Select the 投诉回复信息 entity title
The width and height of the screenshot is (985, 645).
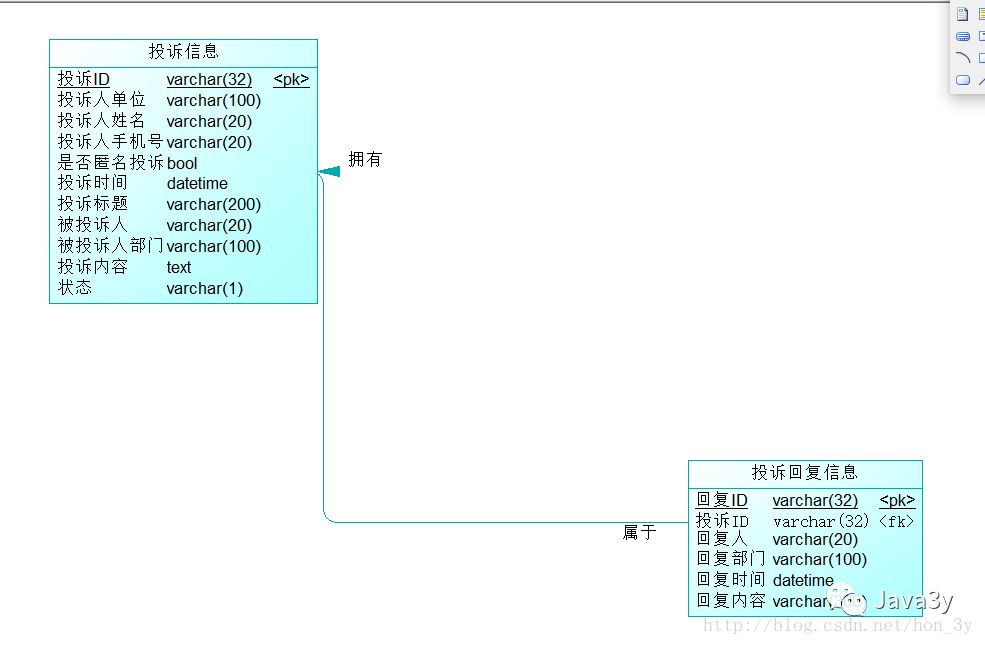(805, 472)
